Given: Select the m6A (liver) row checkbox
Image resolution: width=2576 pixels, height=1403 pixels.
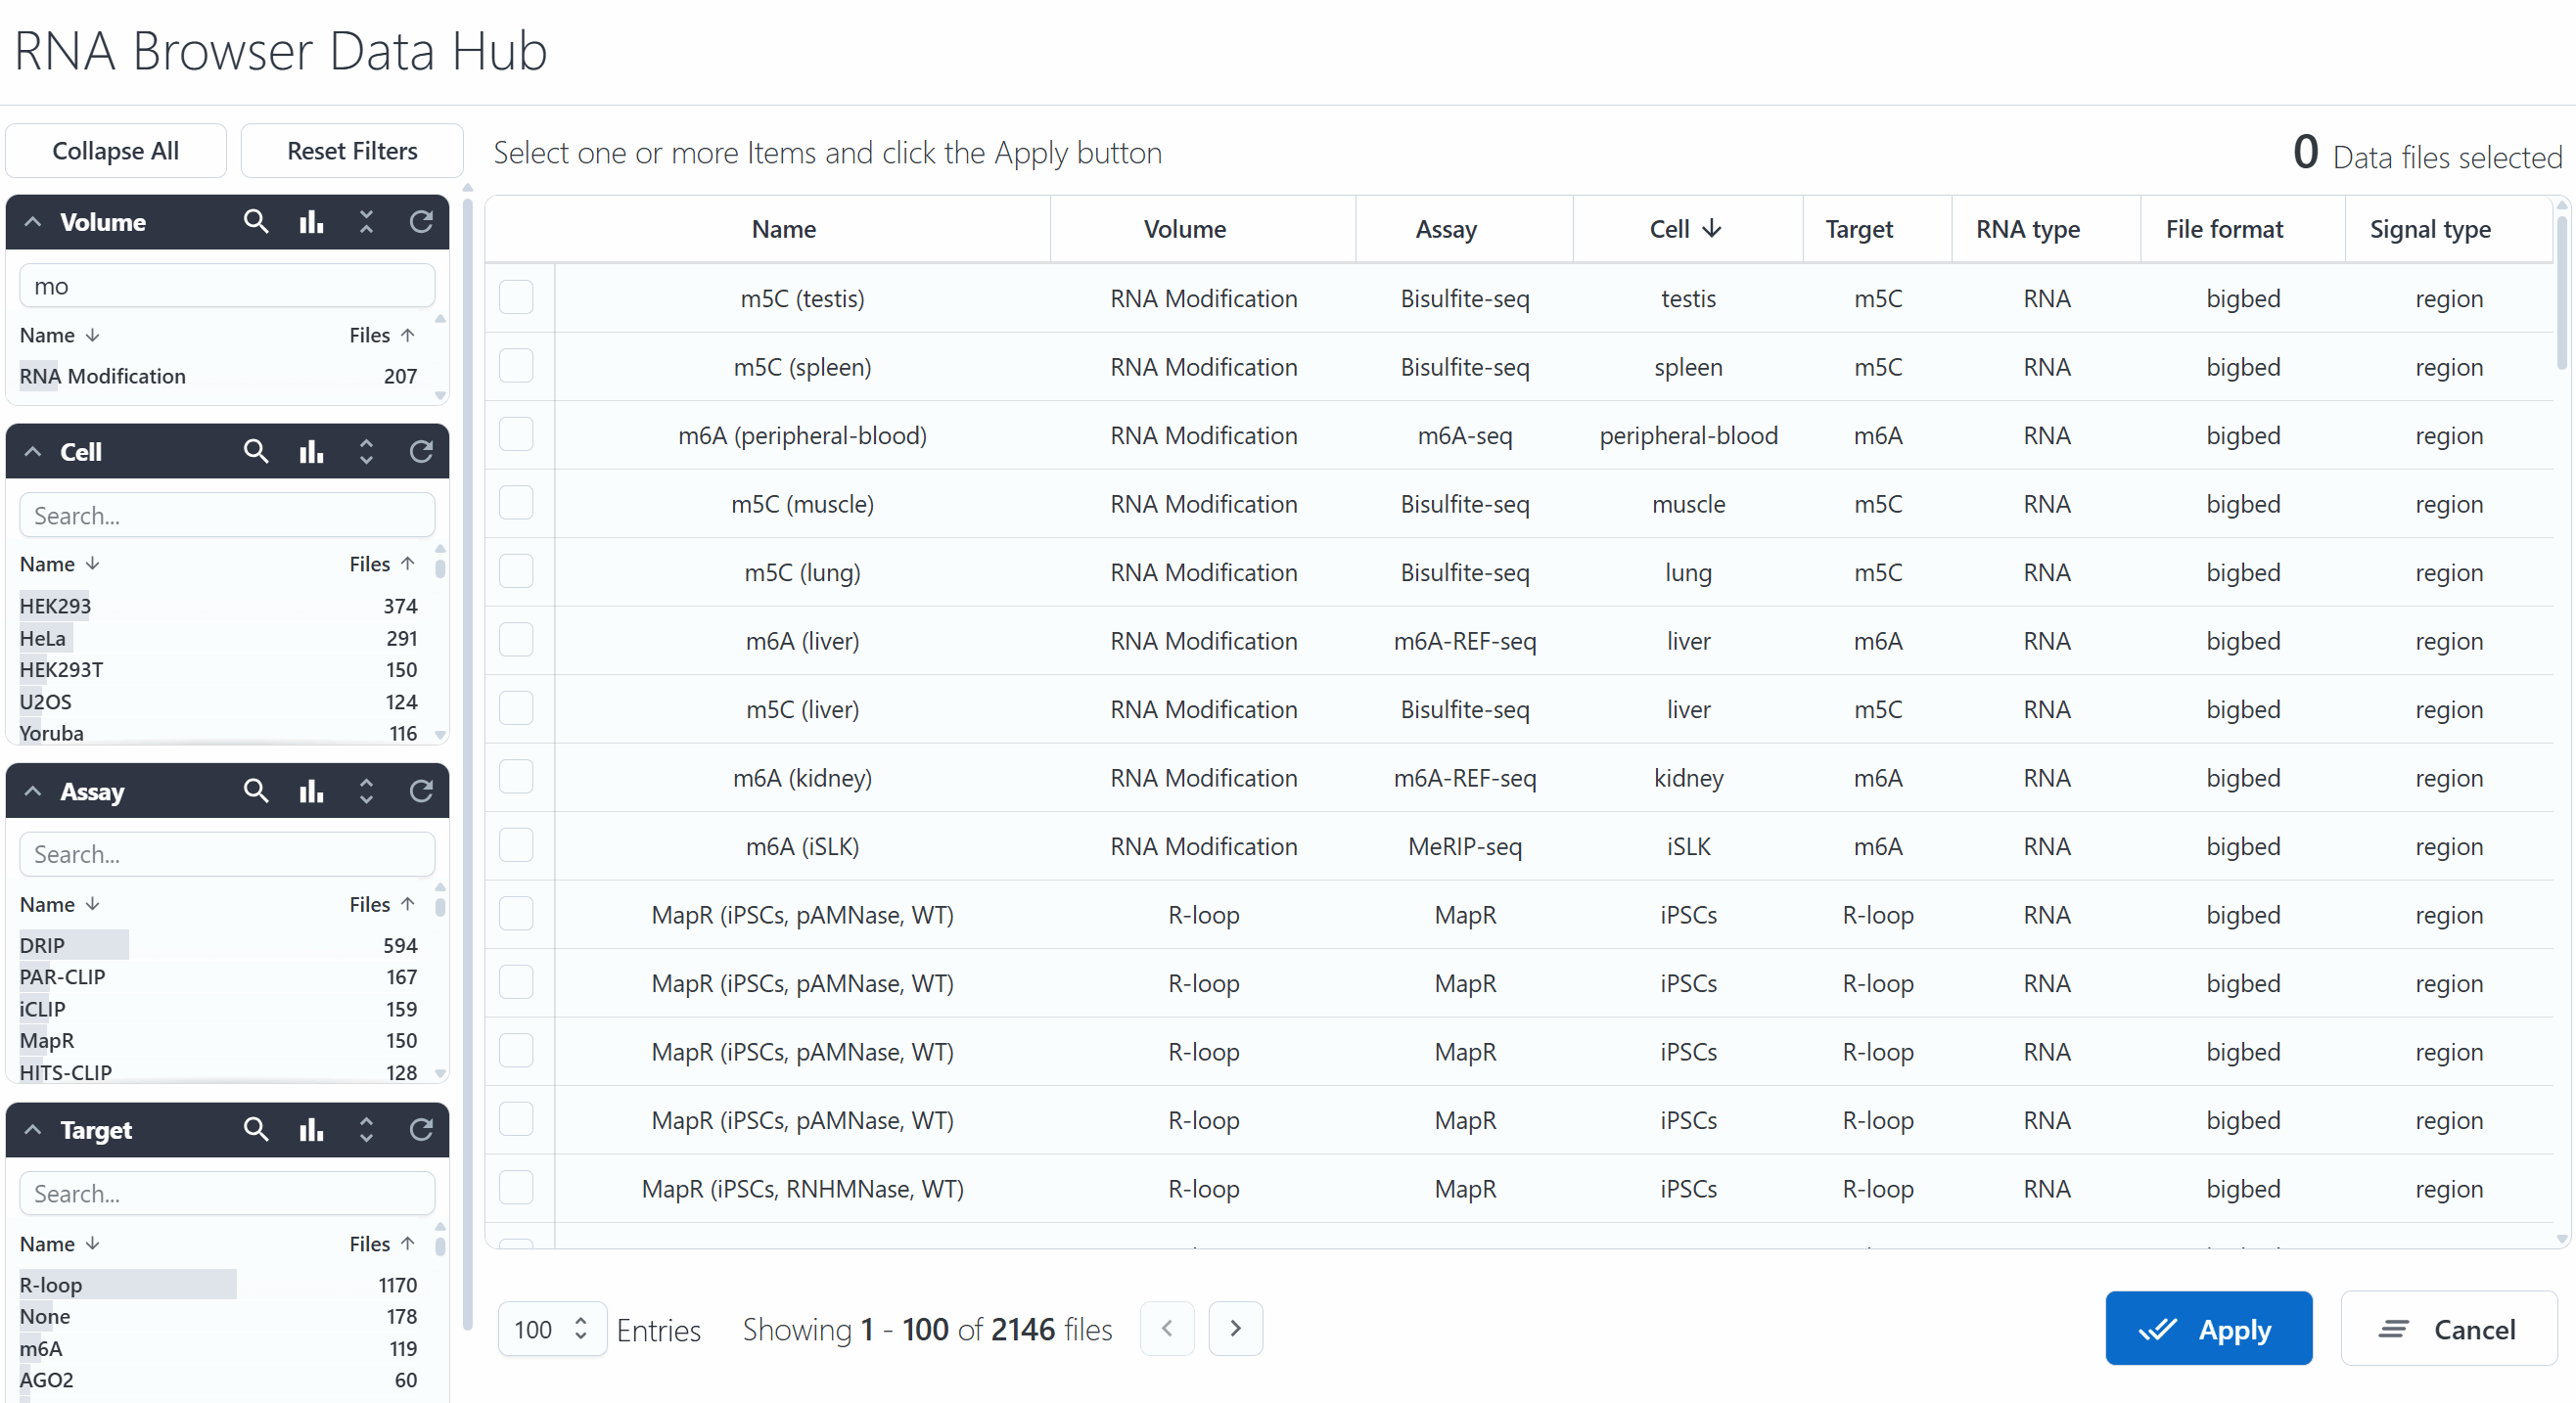Looking at the screenshot, I should [x=516, y=640].
